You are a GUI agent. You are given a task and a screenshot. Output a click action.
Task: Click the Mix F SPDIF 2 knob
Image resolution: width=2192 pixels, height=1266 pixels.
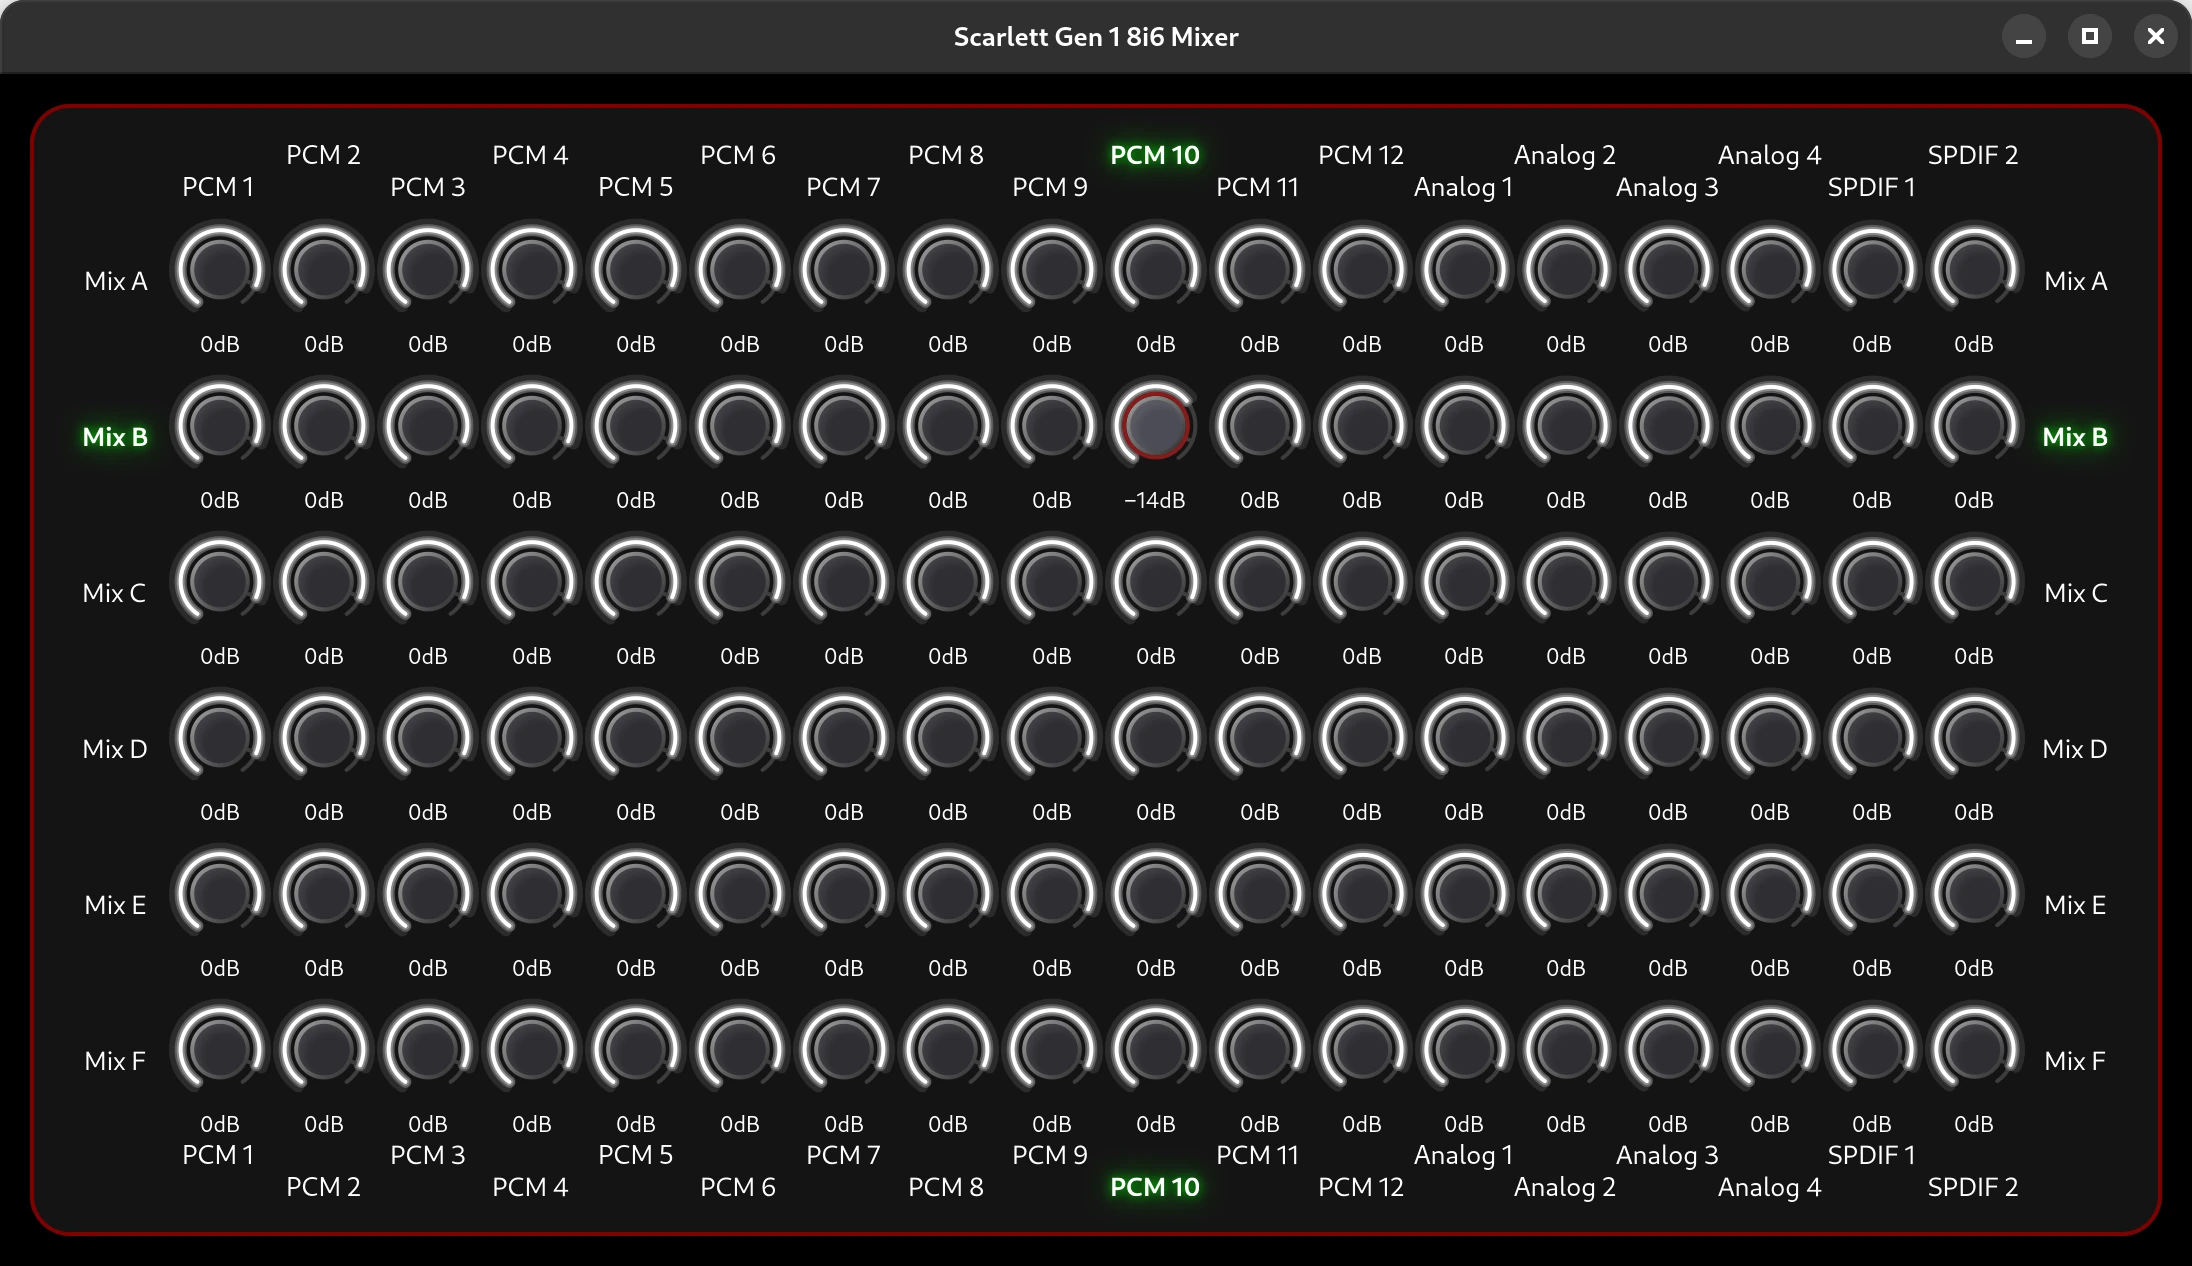[1974, 1049]
